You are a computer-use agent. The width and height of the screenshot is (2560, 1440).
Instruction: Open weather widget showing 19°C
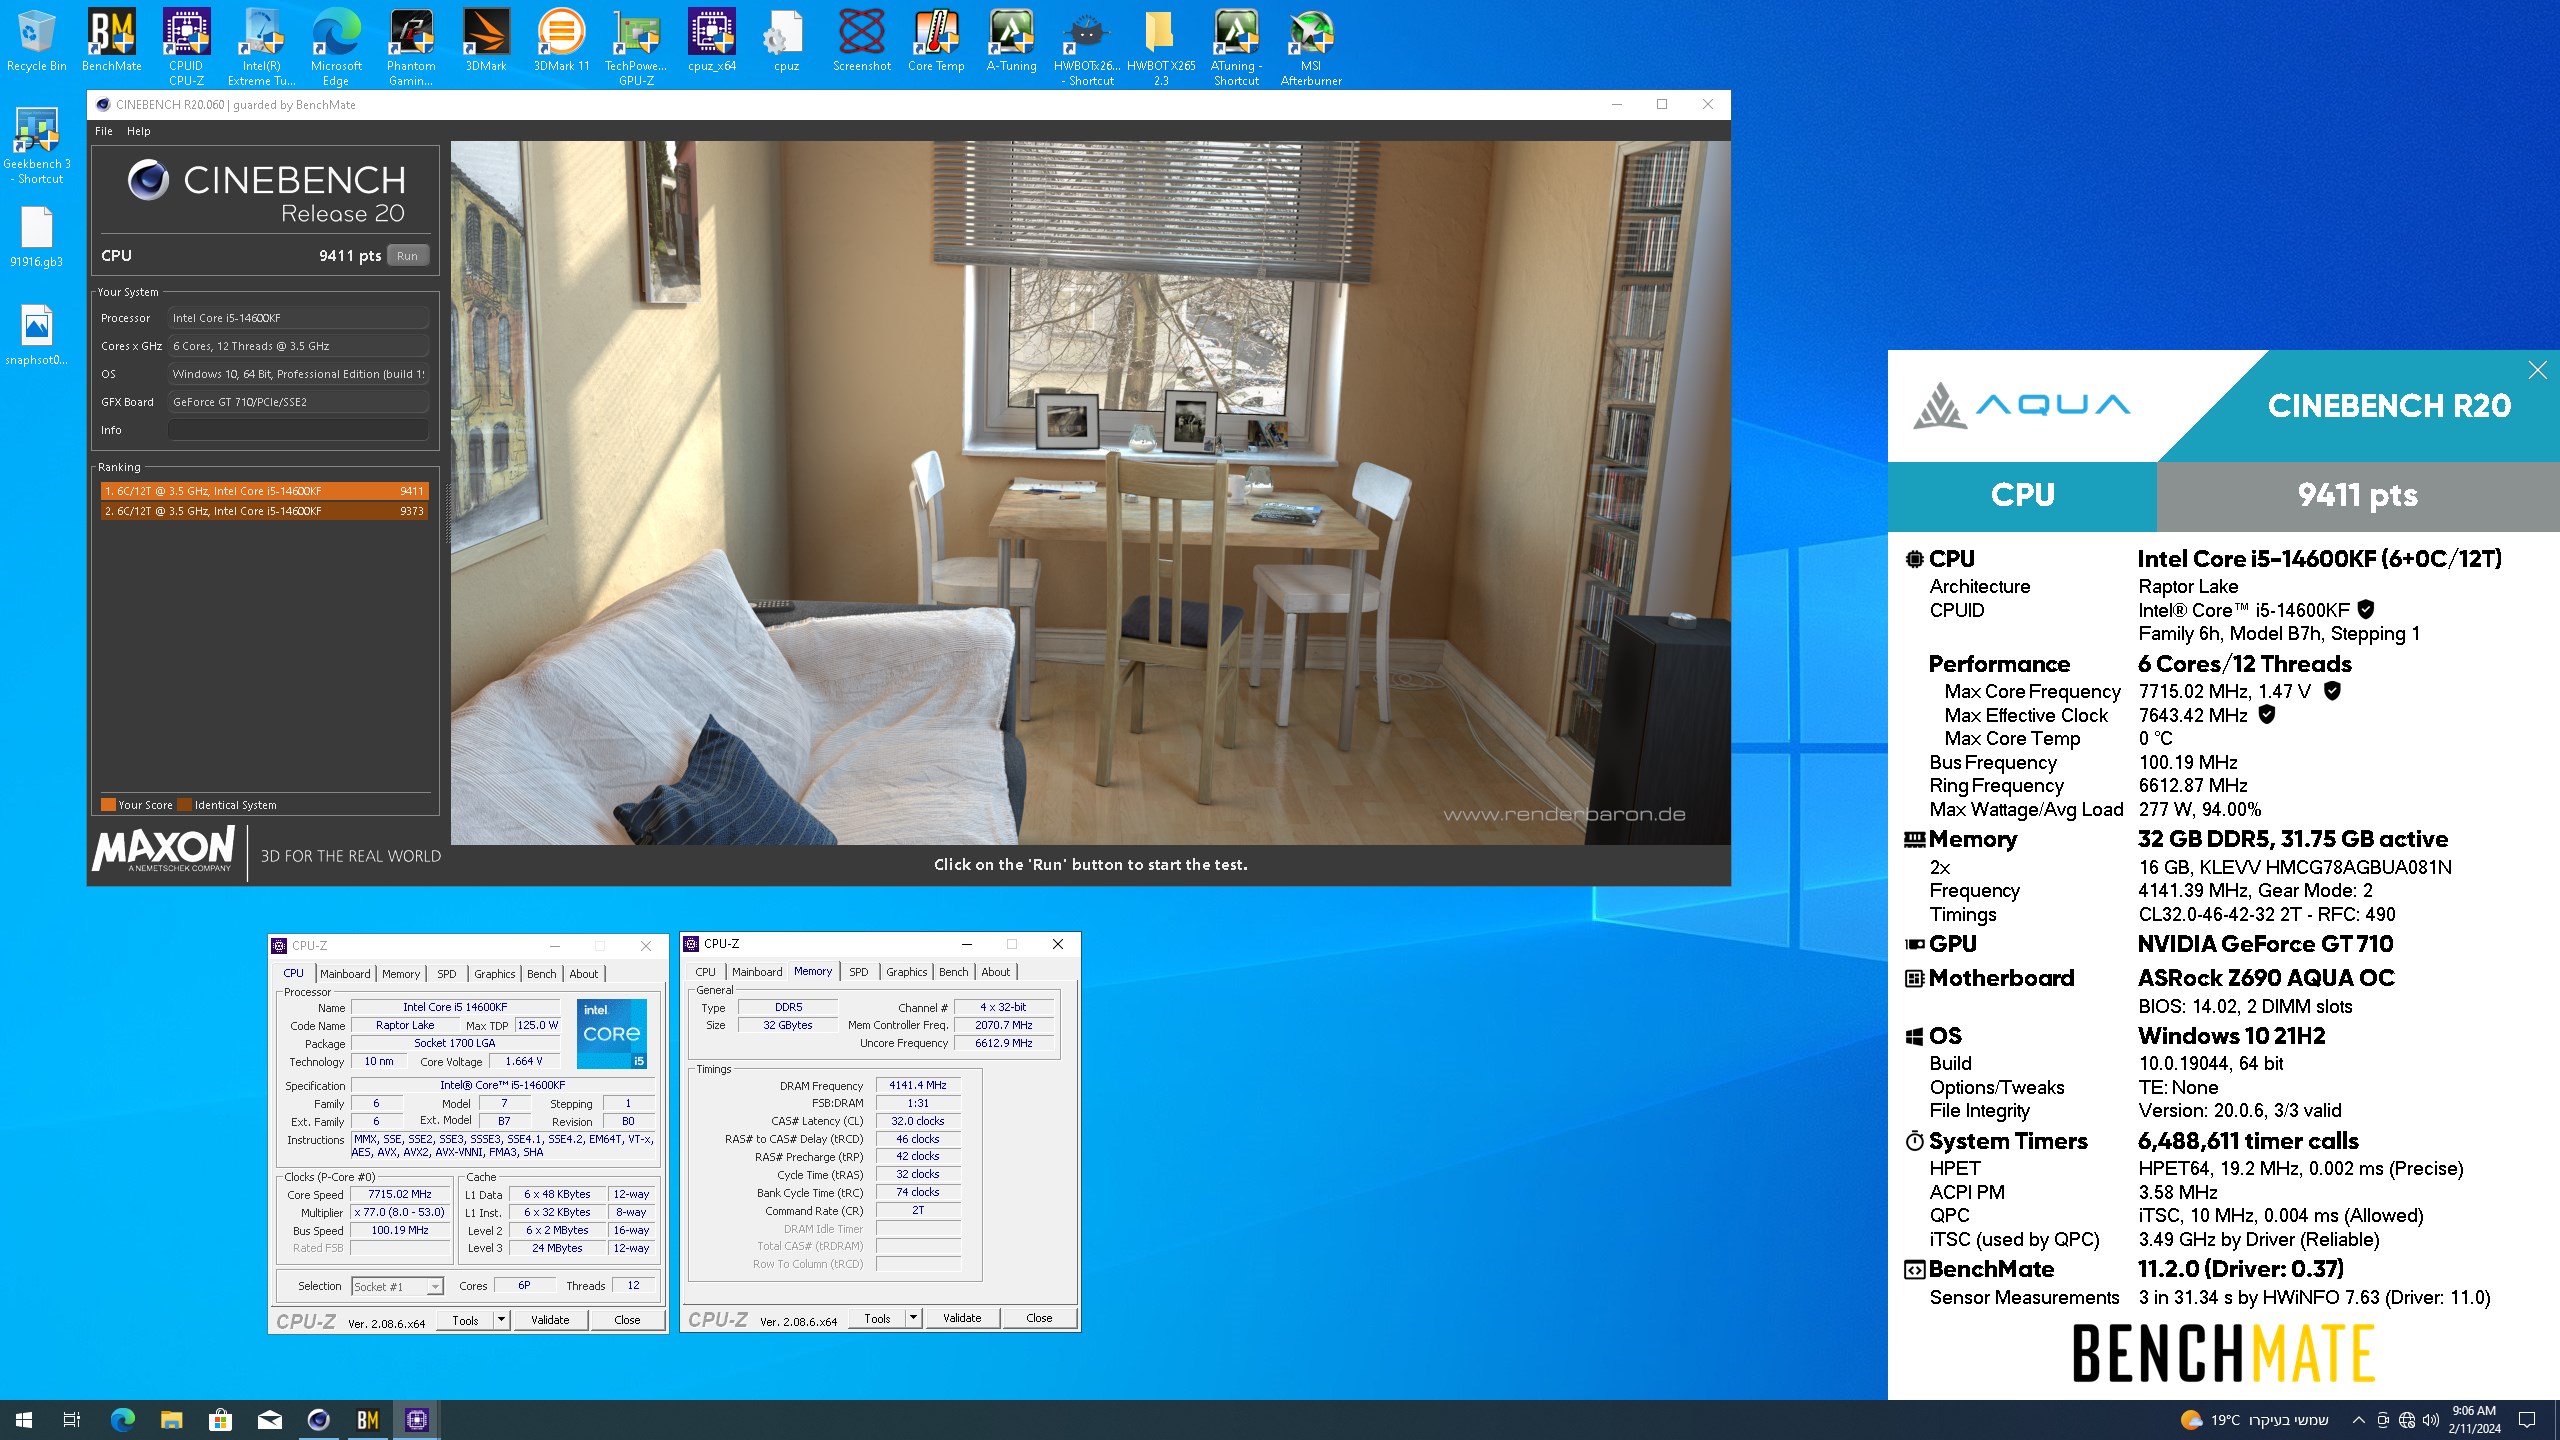tap(2254, 1420)
